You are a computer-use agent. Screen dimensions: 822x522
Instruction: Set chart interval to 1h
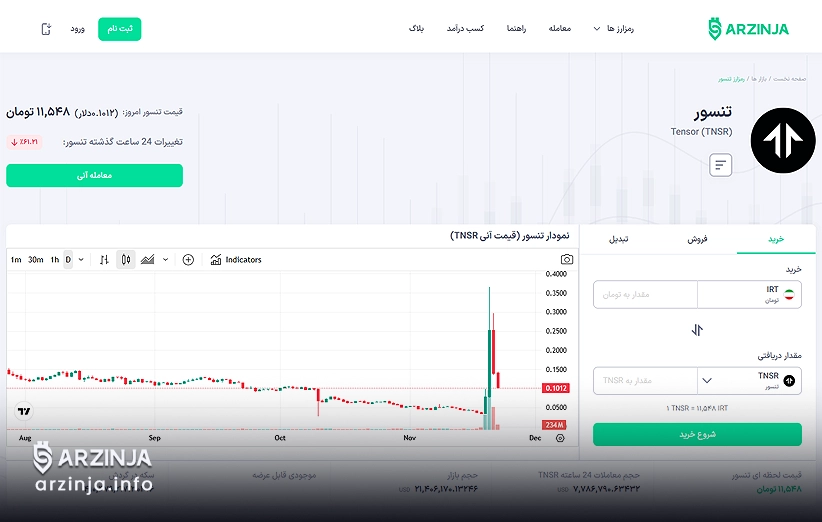pos(55,259)
